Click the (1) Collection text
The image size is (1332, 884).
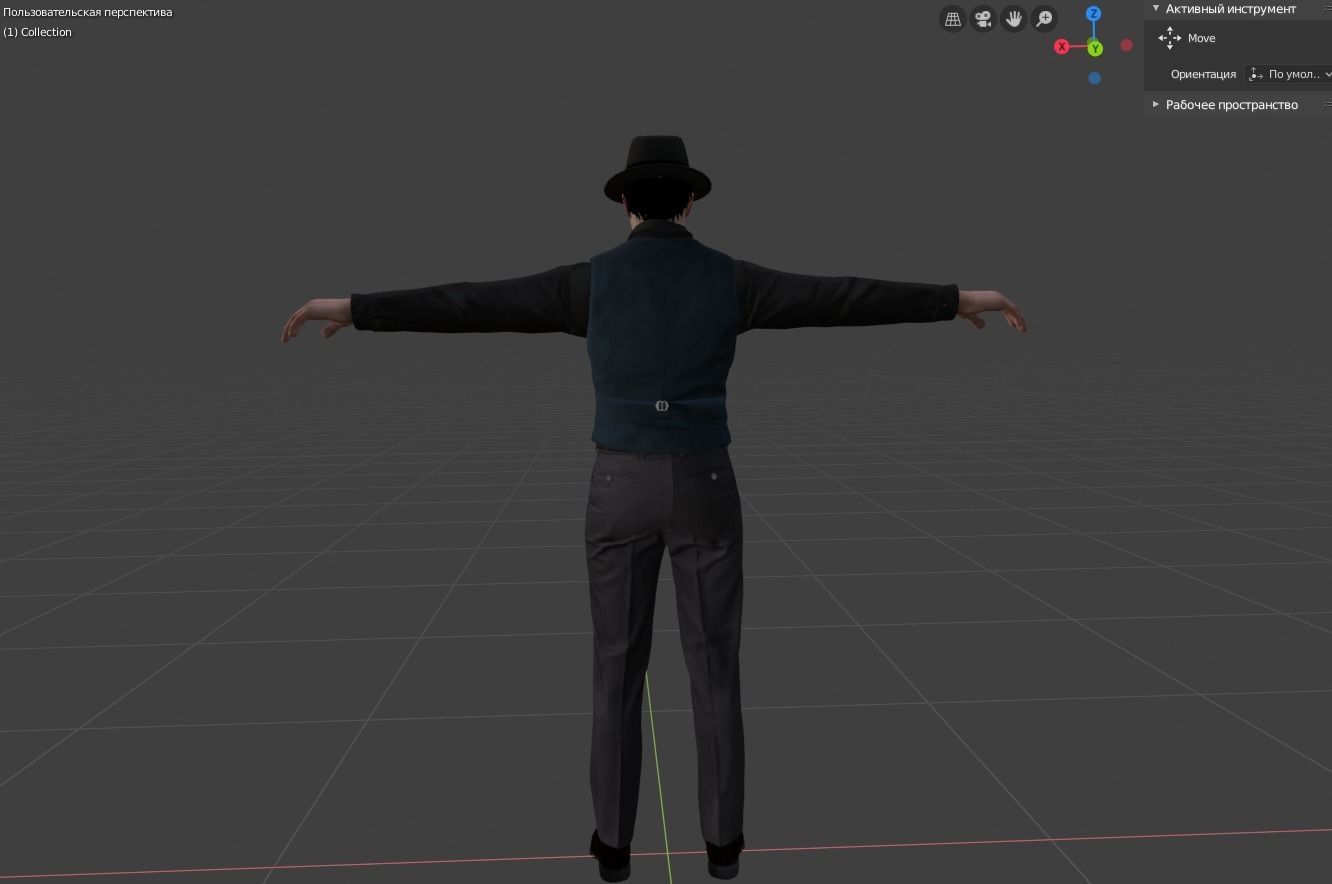(37, 32)
